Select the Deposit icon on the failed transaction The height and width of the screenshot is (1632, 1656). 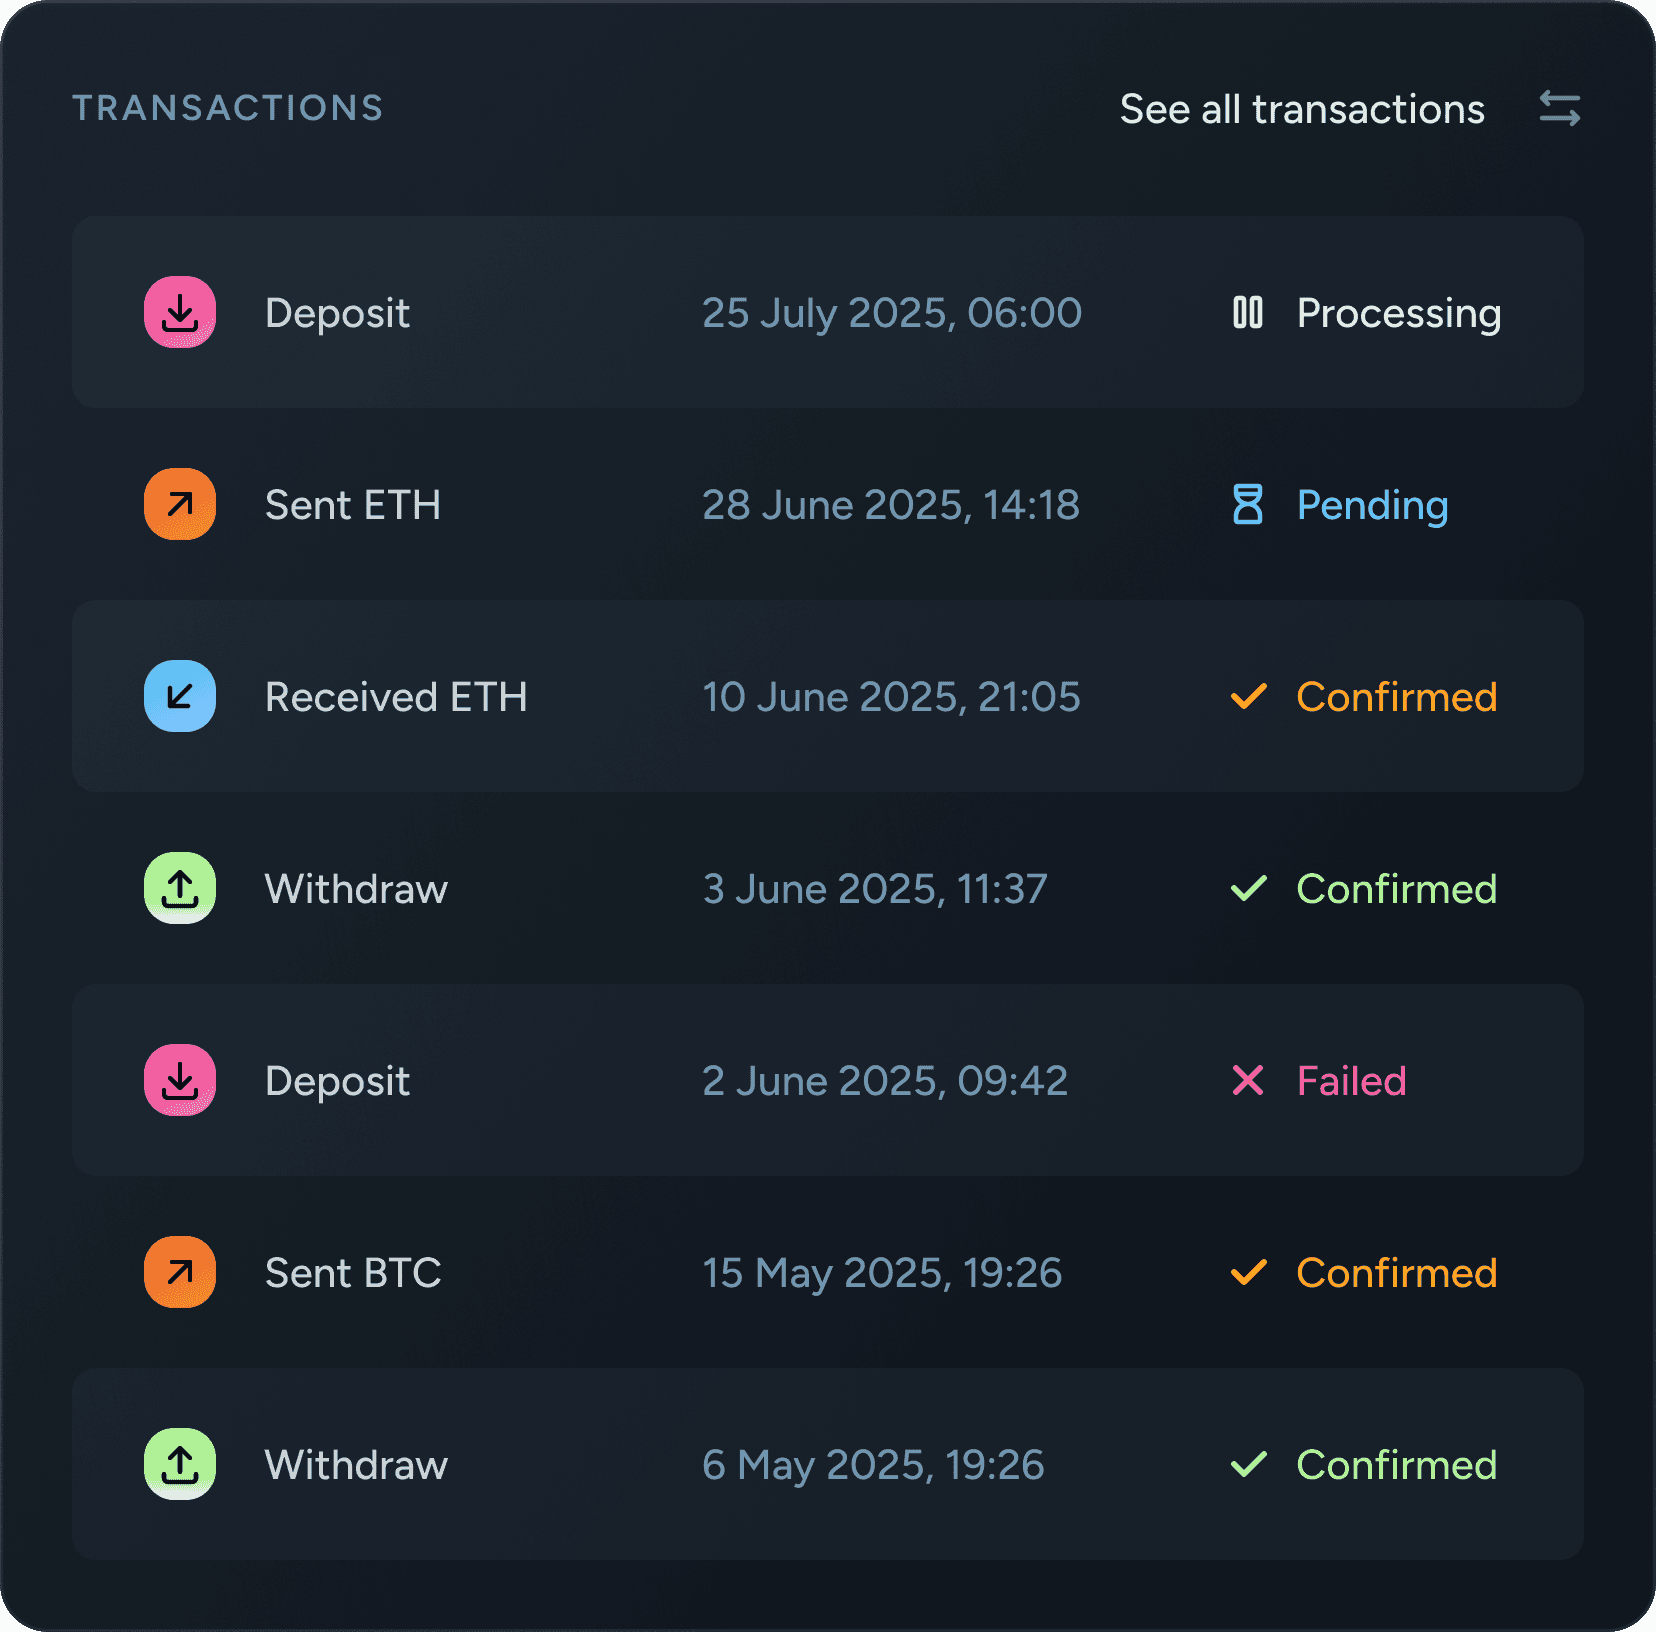[180, 1080]
